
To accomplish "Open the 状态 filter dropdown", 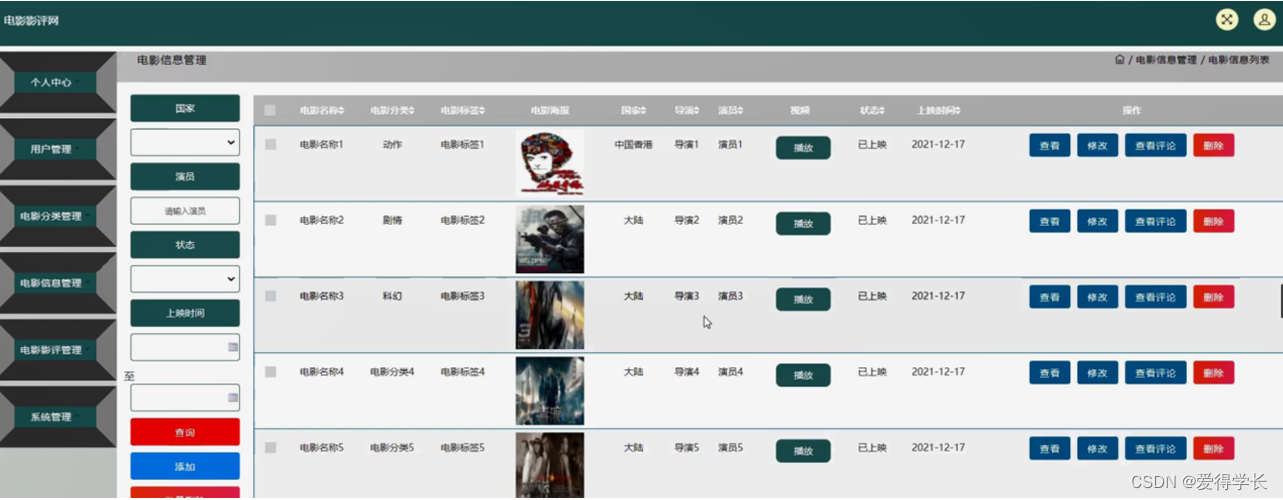I will [x=185, y=278].
